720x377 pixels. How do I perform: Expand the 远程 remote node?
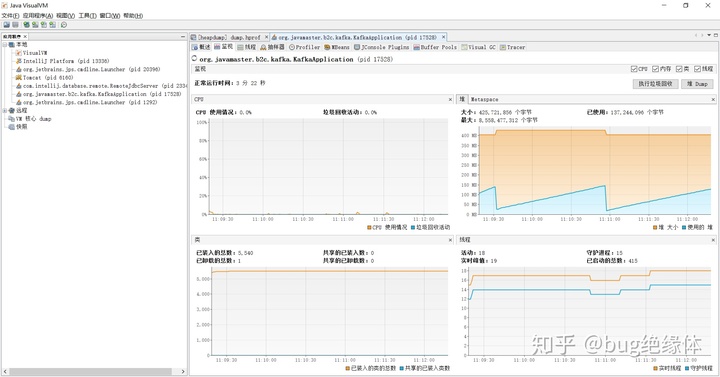tap(5, 110)
